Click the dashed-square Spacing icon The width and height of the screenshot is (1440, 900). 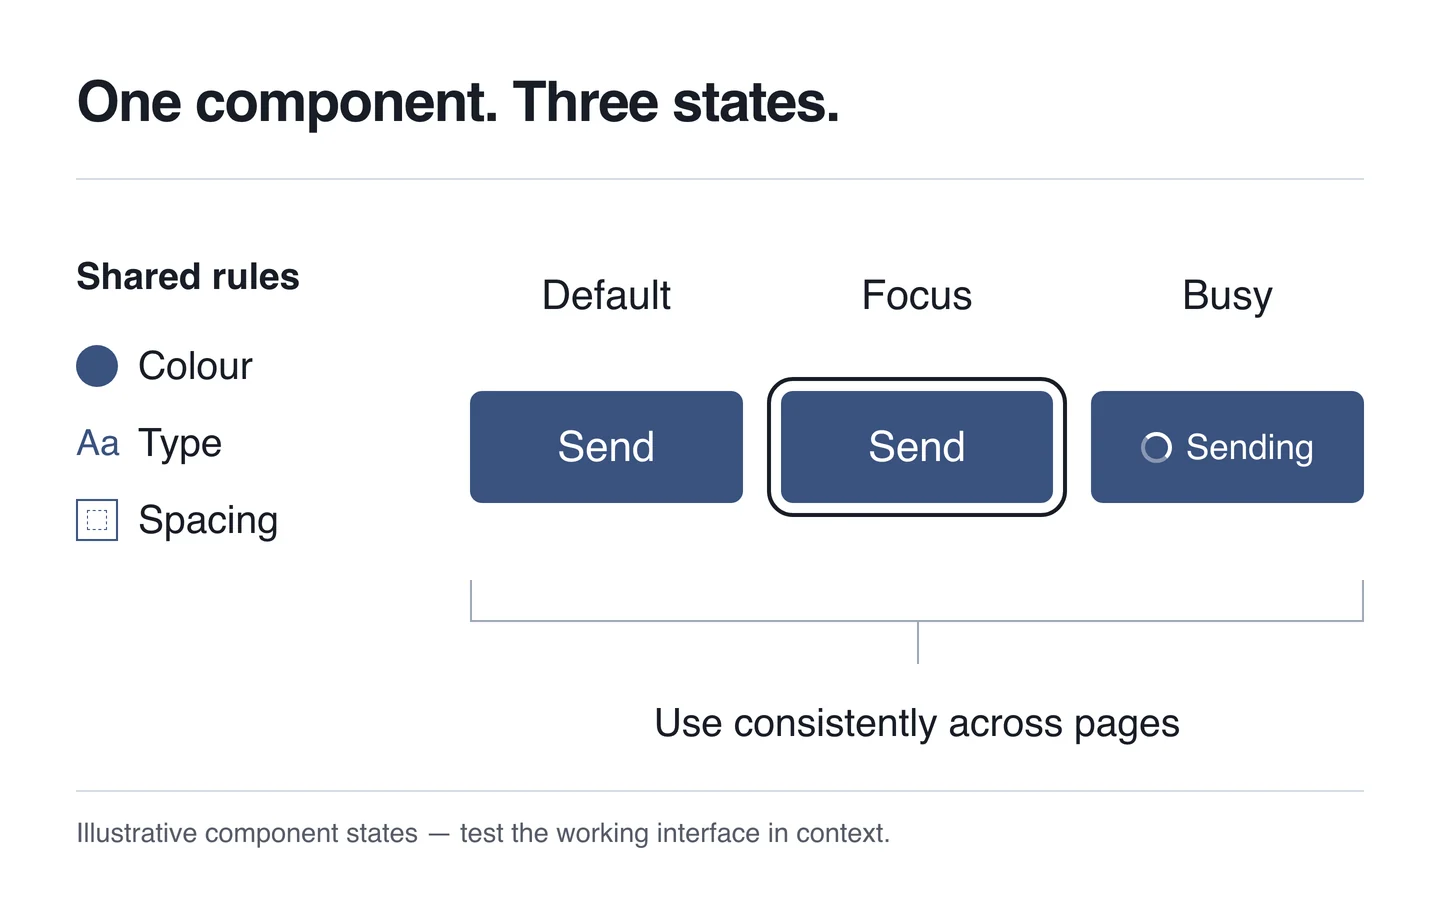tap(97, 520)
